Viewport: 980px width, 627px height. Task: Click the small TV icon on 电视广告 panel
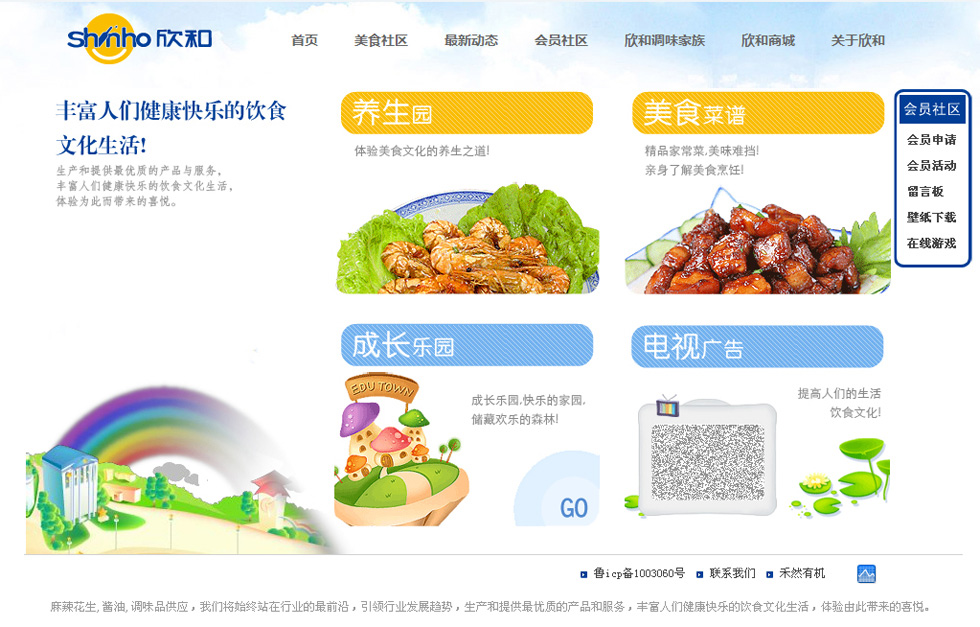[668, 406]
